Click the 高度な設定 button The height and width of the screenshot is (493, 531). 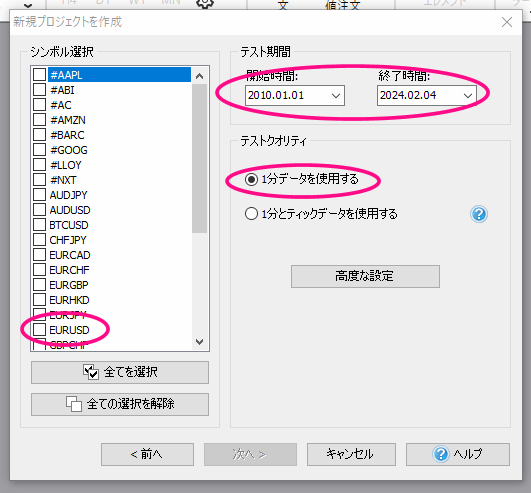tap(365, 276)
